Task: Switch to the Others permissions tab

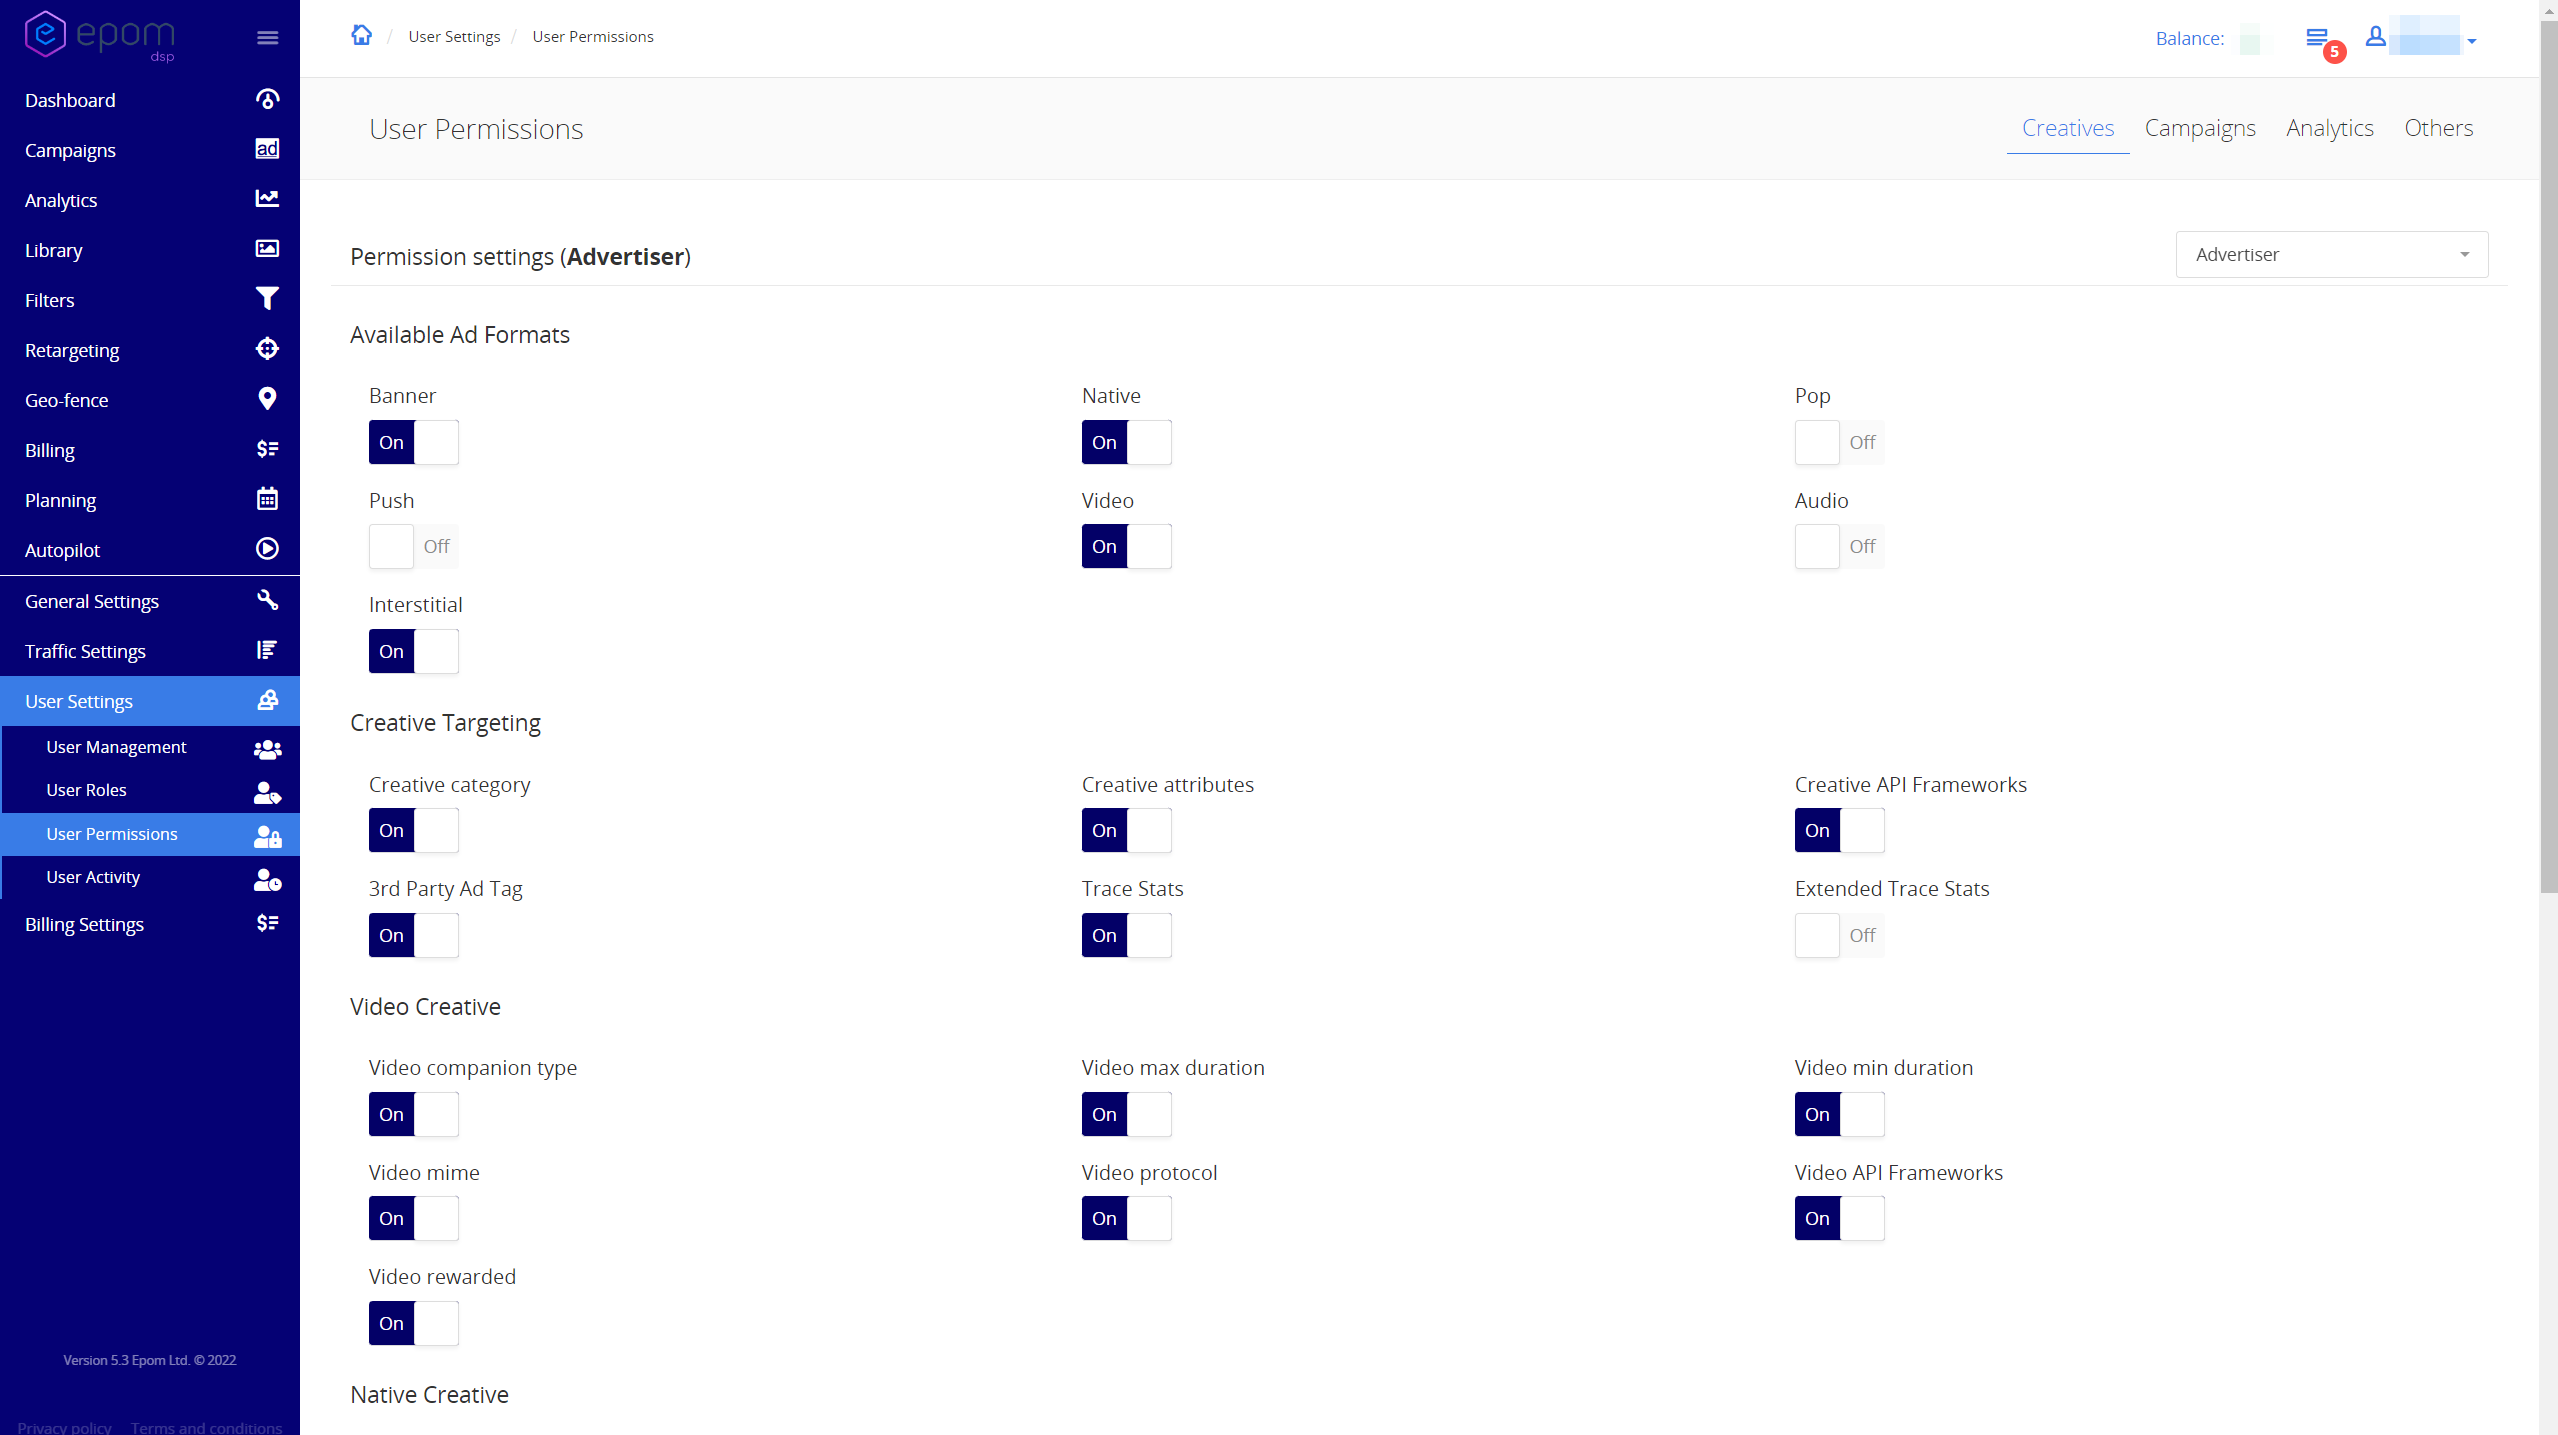Action: click(2438, 128)
